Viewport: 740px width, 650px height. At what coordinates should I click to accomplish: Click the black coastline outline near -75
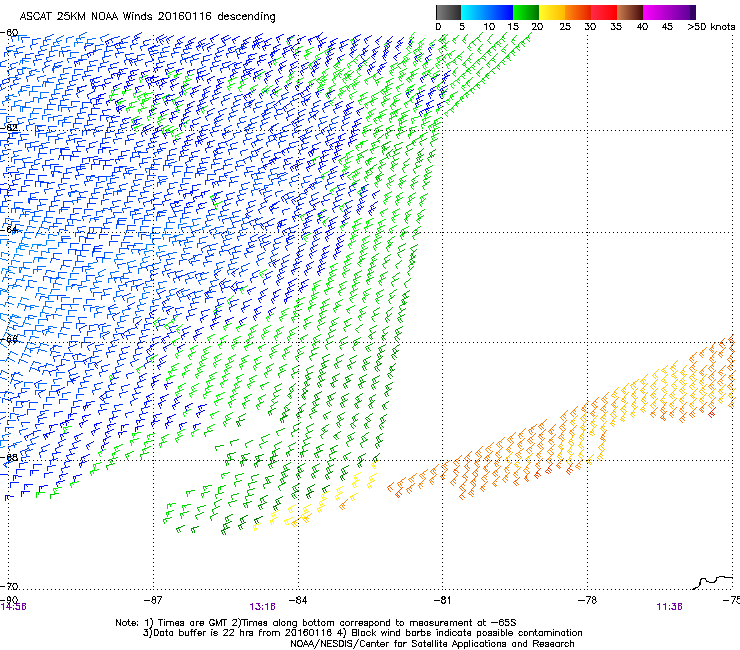coord(713,582)
